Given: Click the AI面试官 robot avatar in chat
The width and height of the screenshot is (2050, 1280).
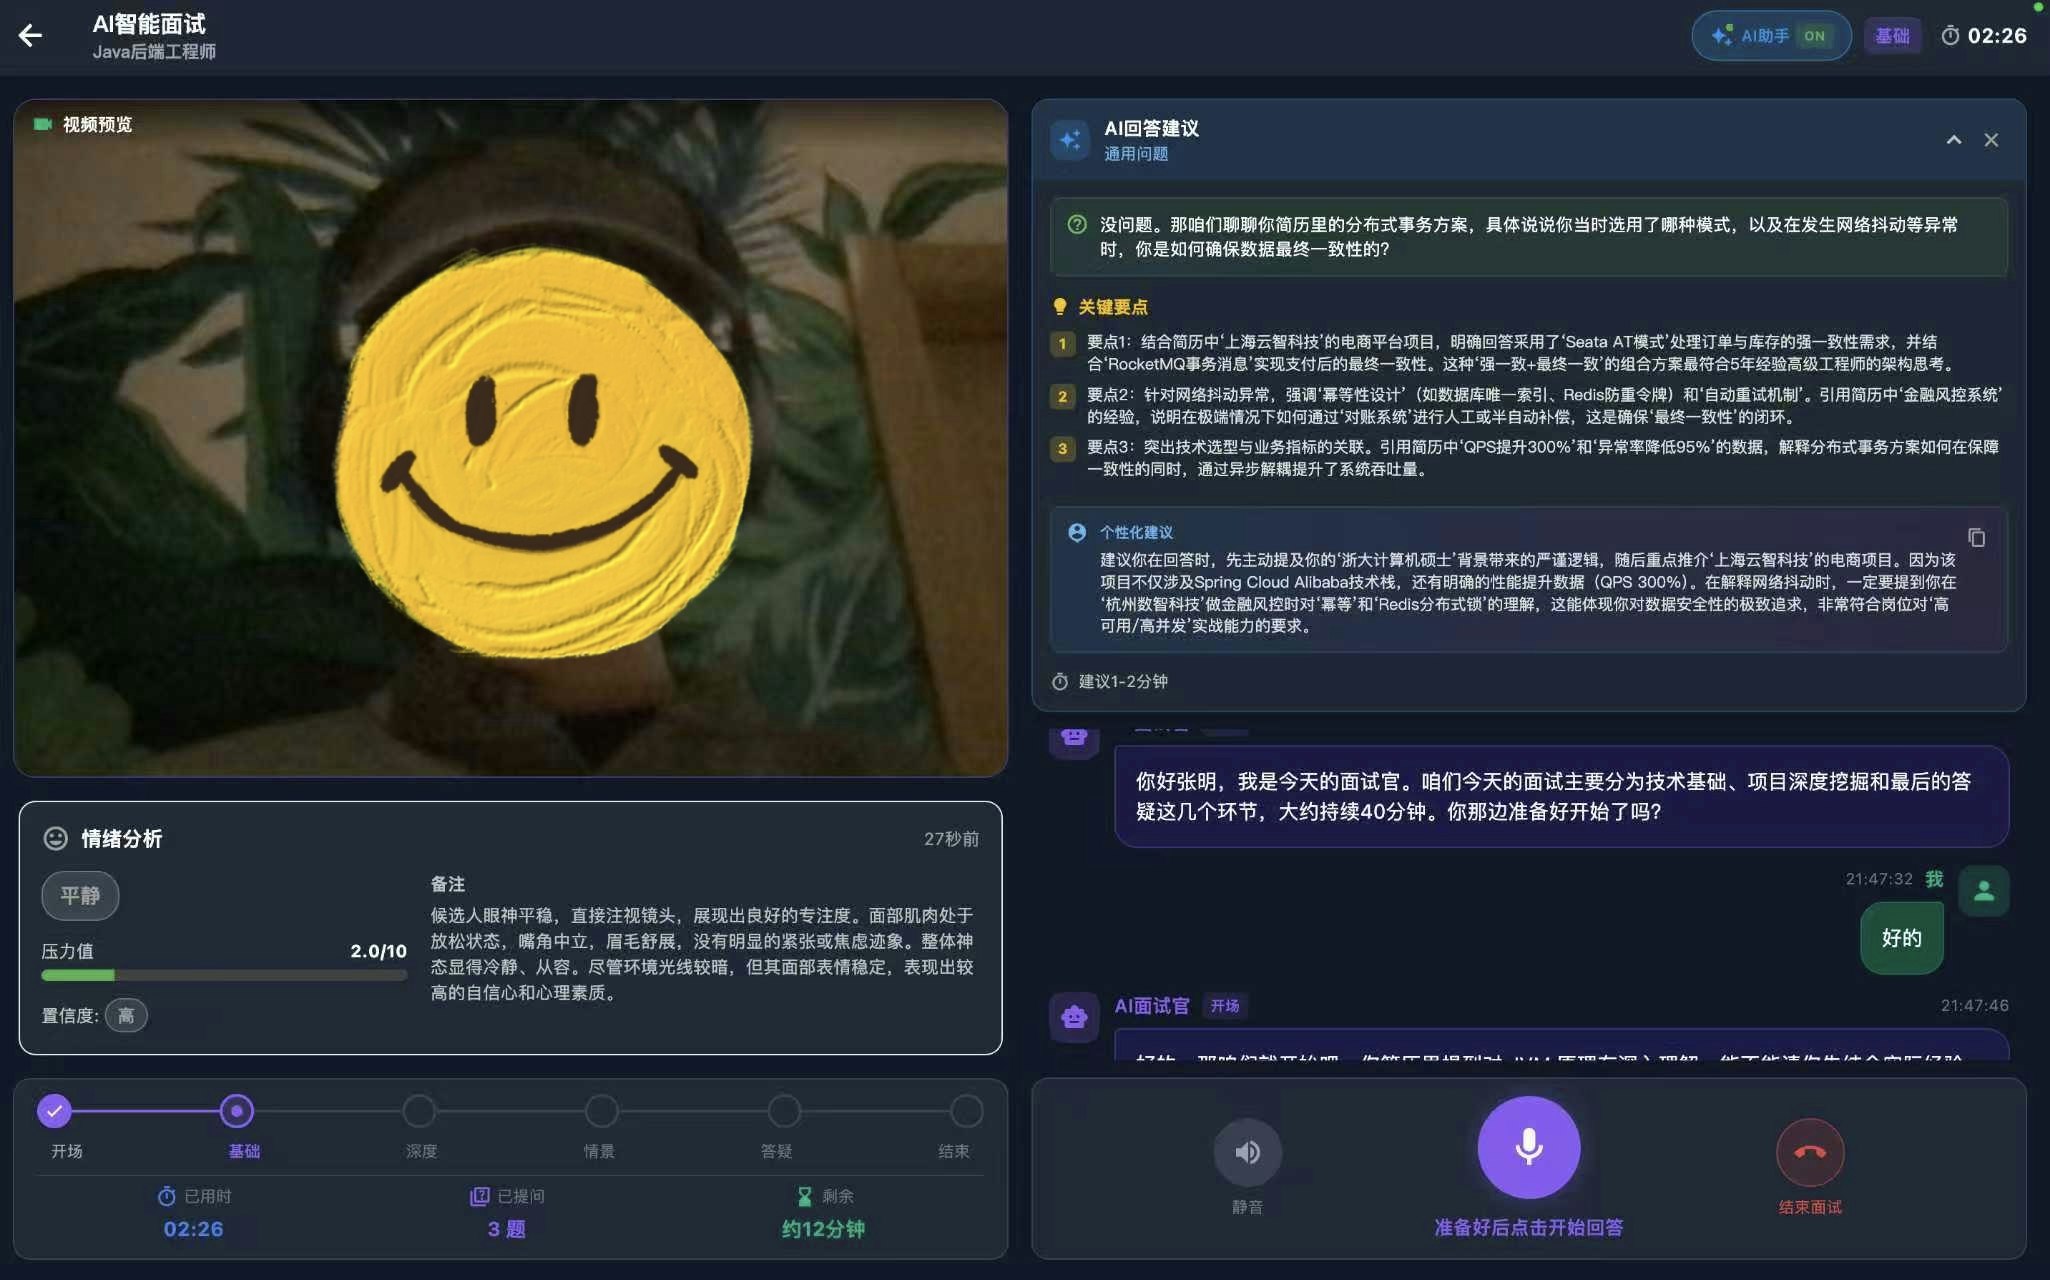Looking at the screenshot, I should 1073,1016.
